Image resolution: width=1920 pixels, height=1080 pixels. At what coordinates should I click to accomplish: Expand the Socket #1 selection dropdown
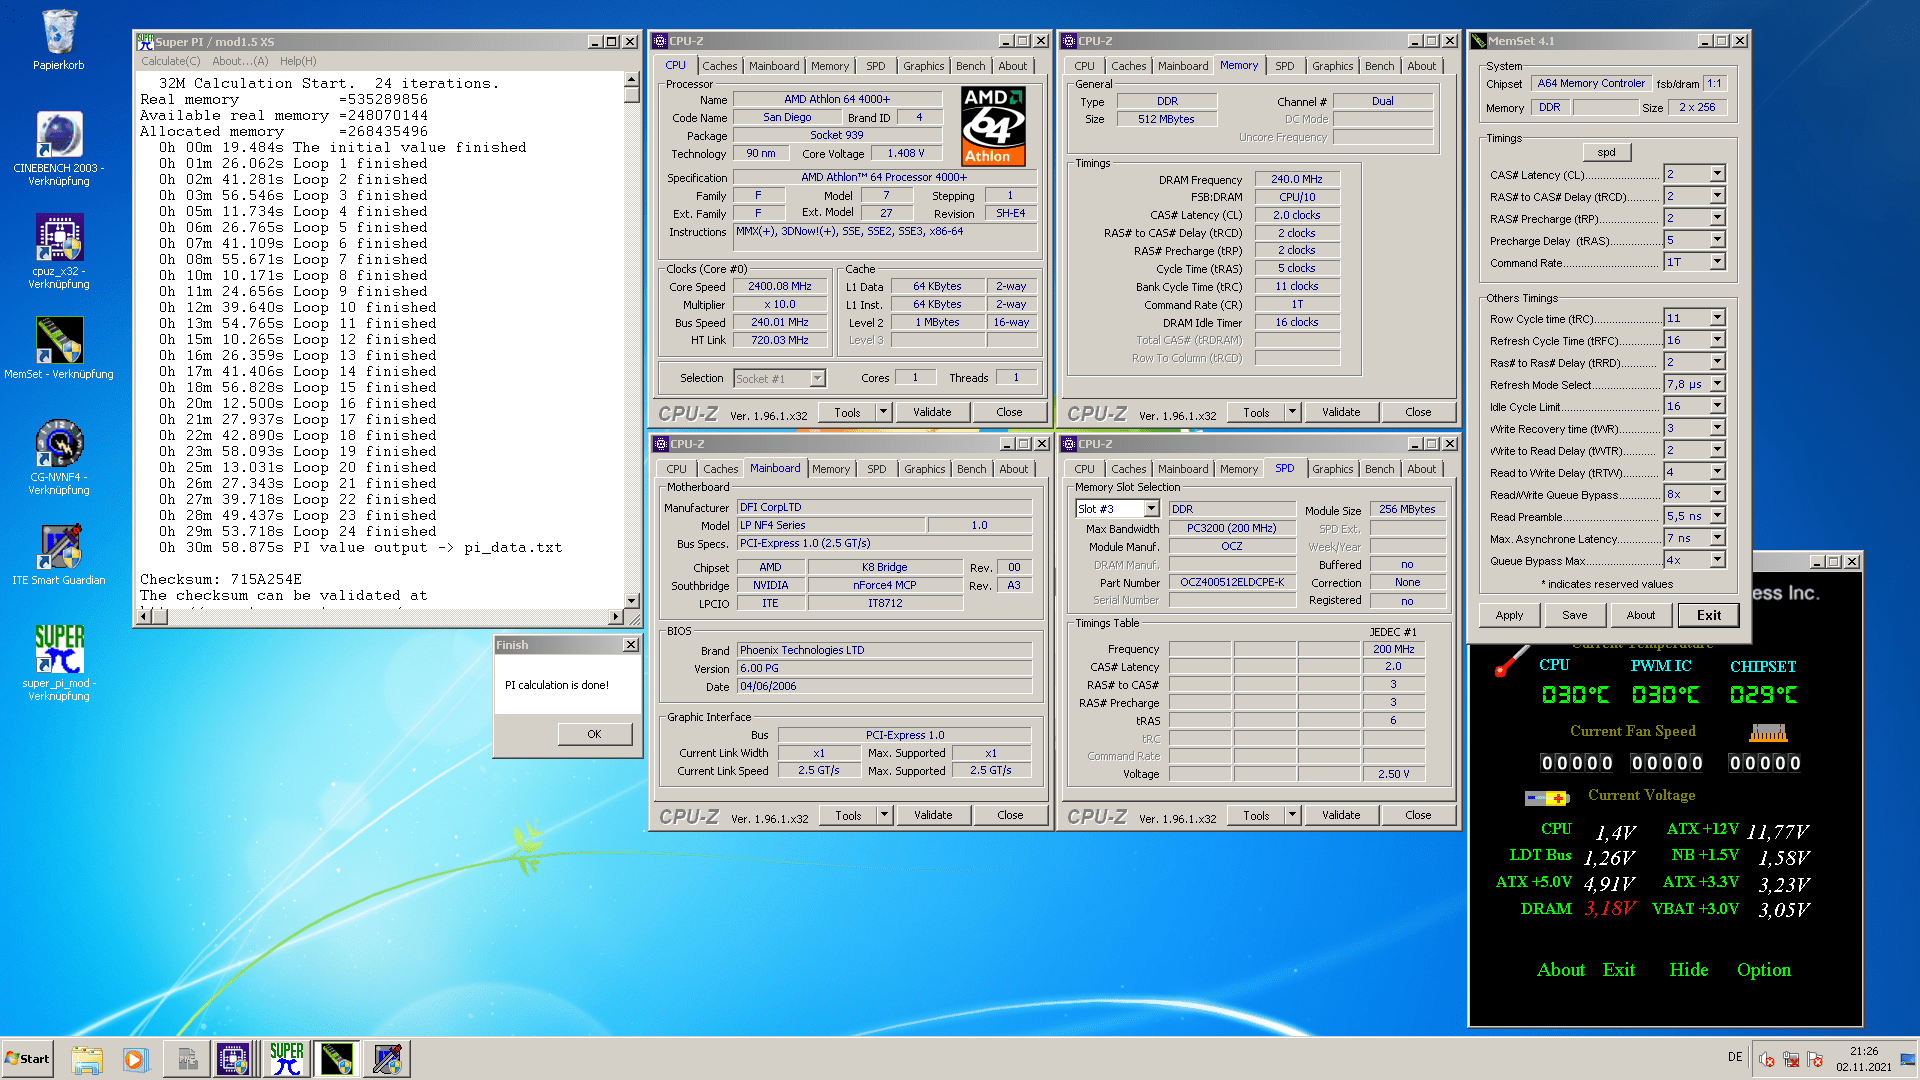coord(817,379)
